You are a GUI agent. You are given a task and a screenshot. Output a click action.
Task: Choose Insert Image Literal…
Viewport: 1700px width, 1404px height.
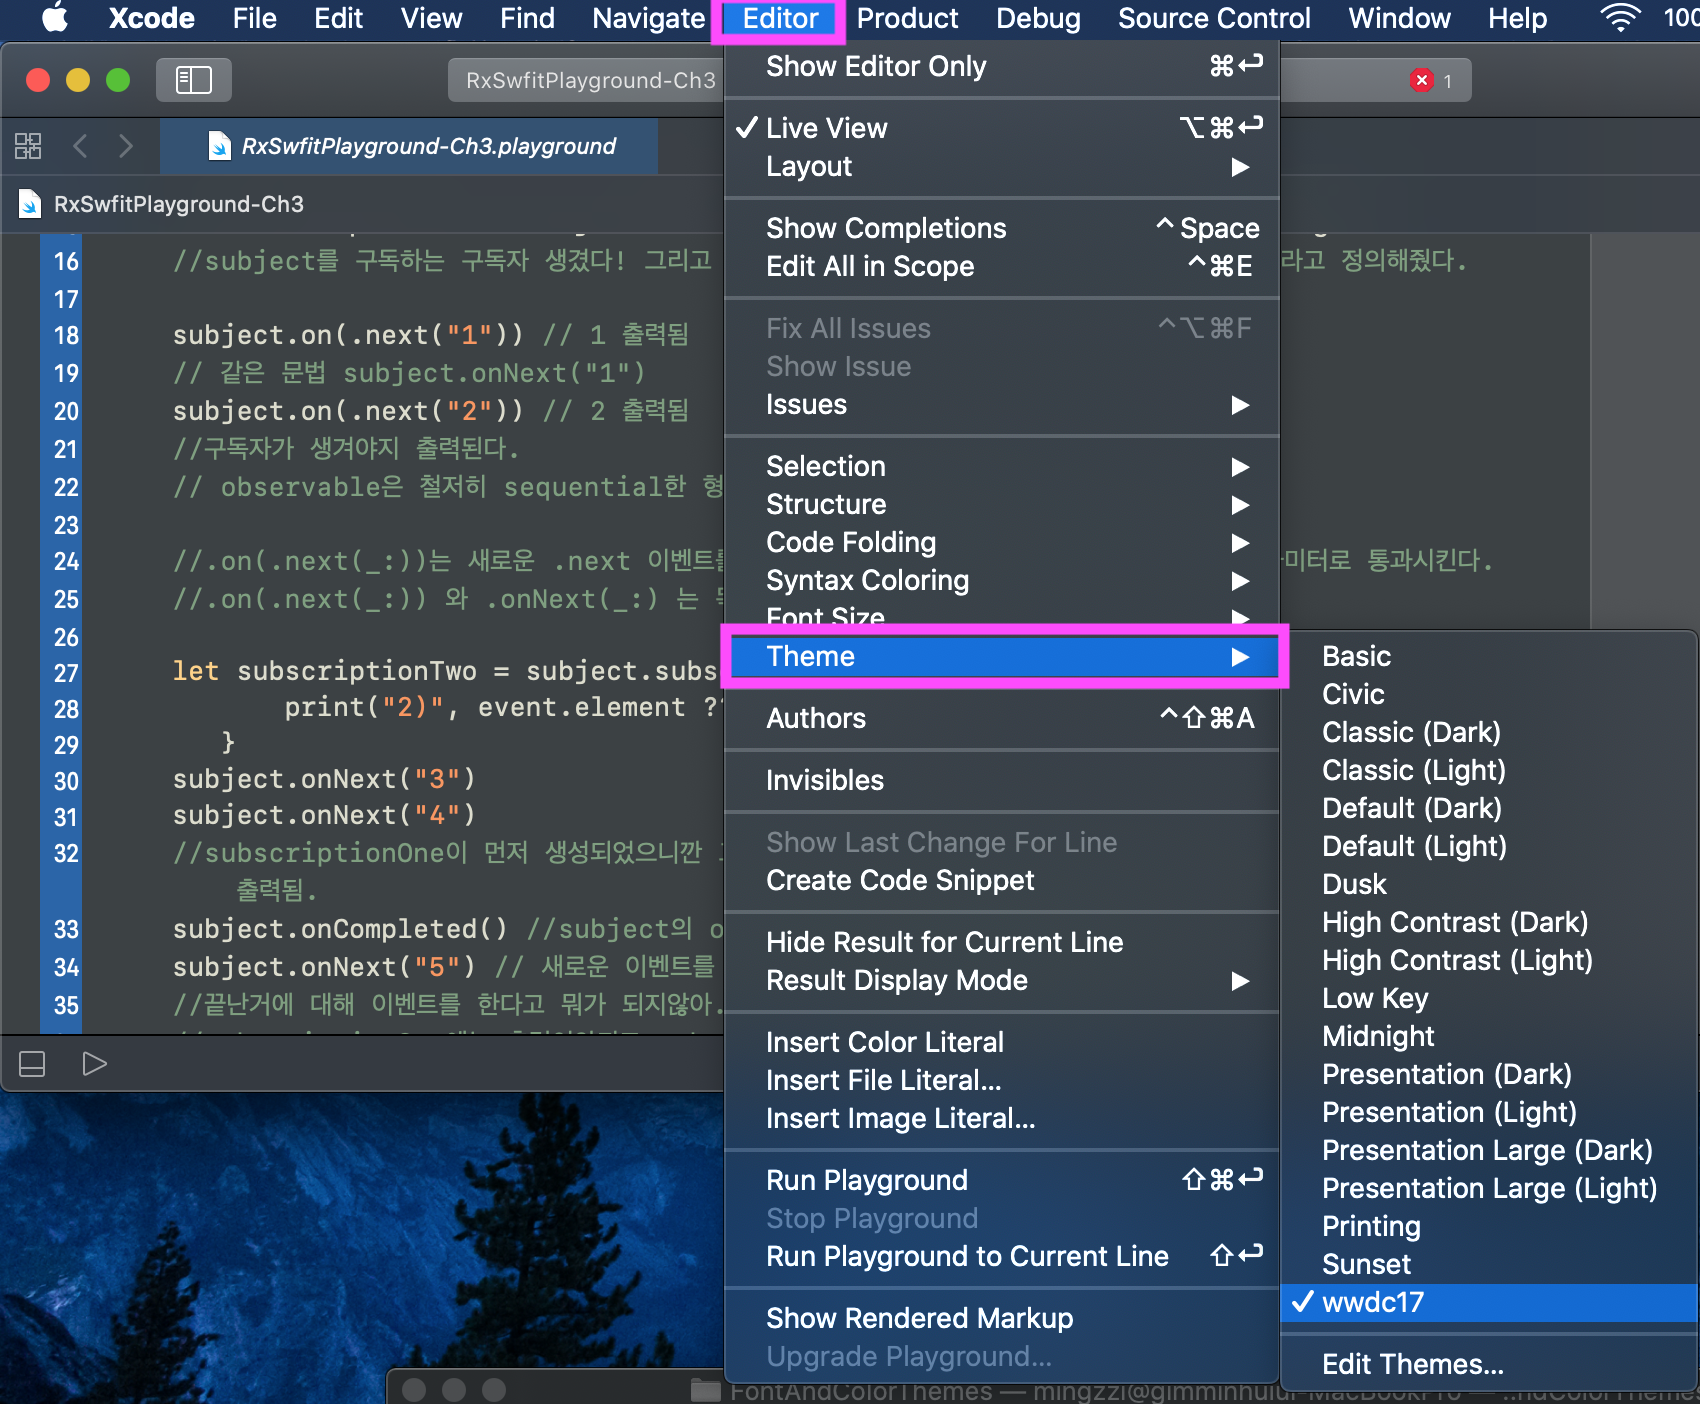click(x=1001, y=1118)
